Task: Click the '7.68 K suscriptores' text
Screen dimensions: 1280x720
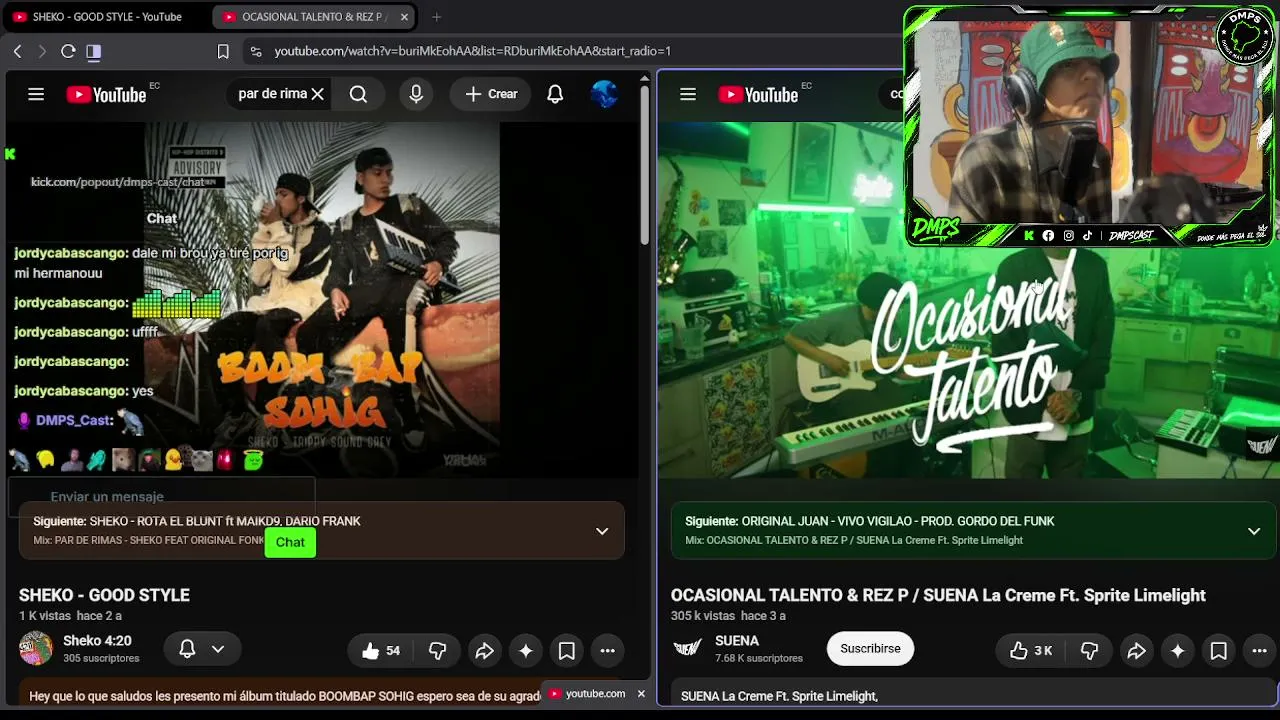Action: pyautogui.click(x=759, y=659)
